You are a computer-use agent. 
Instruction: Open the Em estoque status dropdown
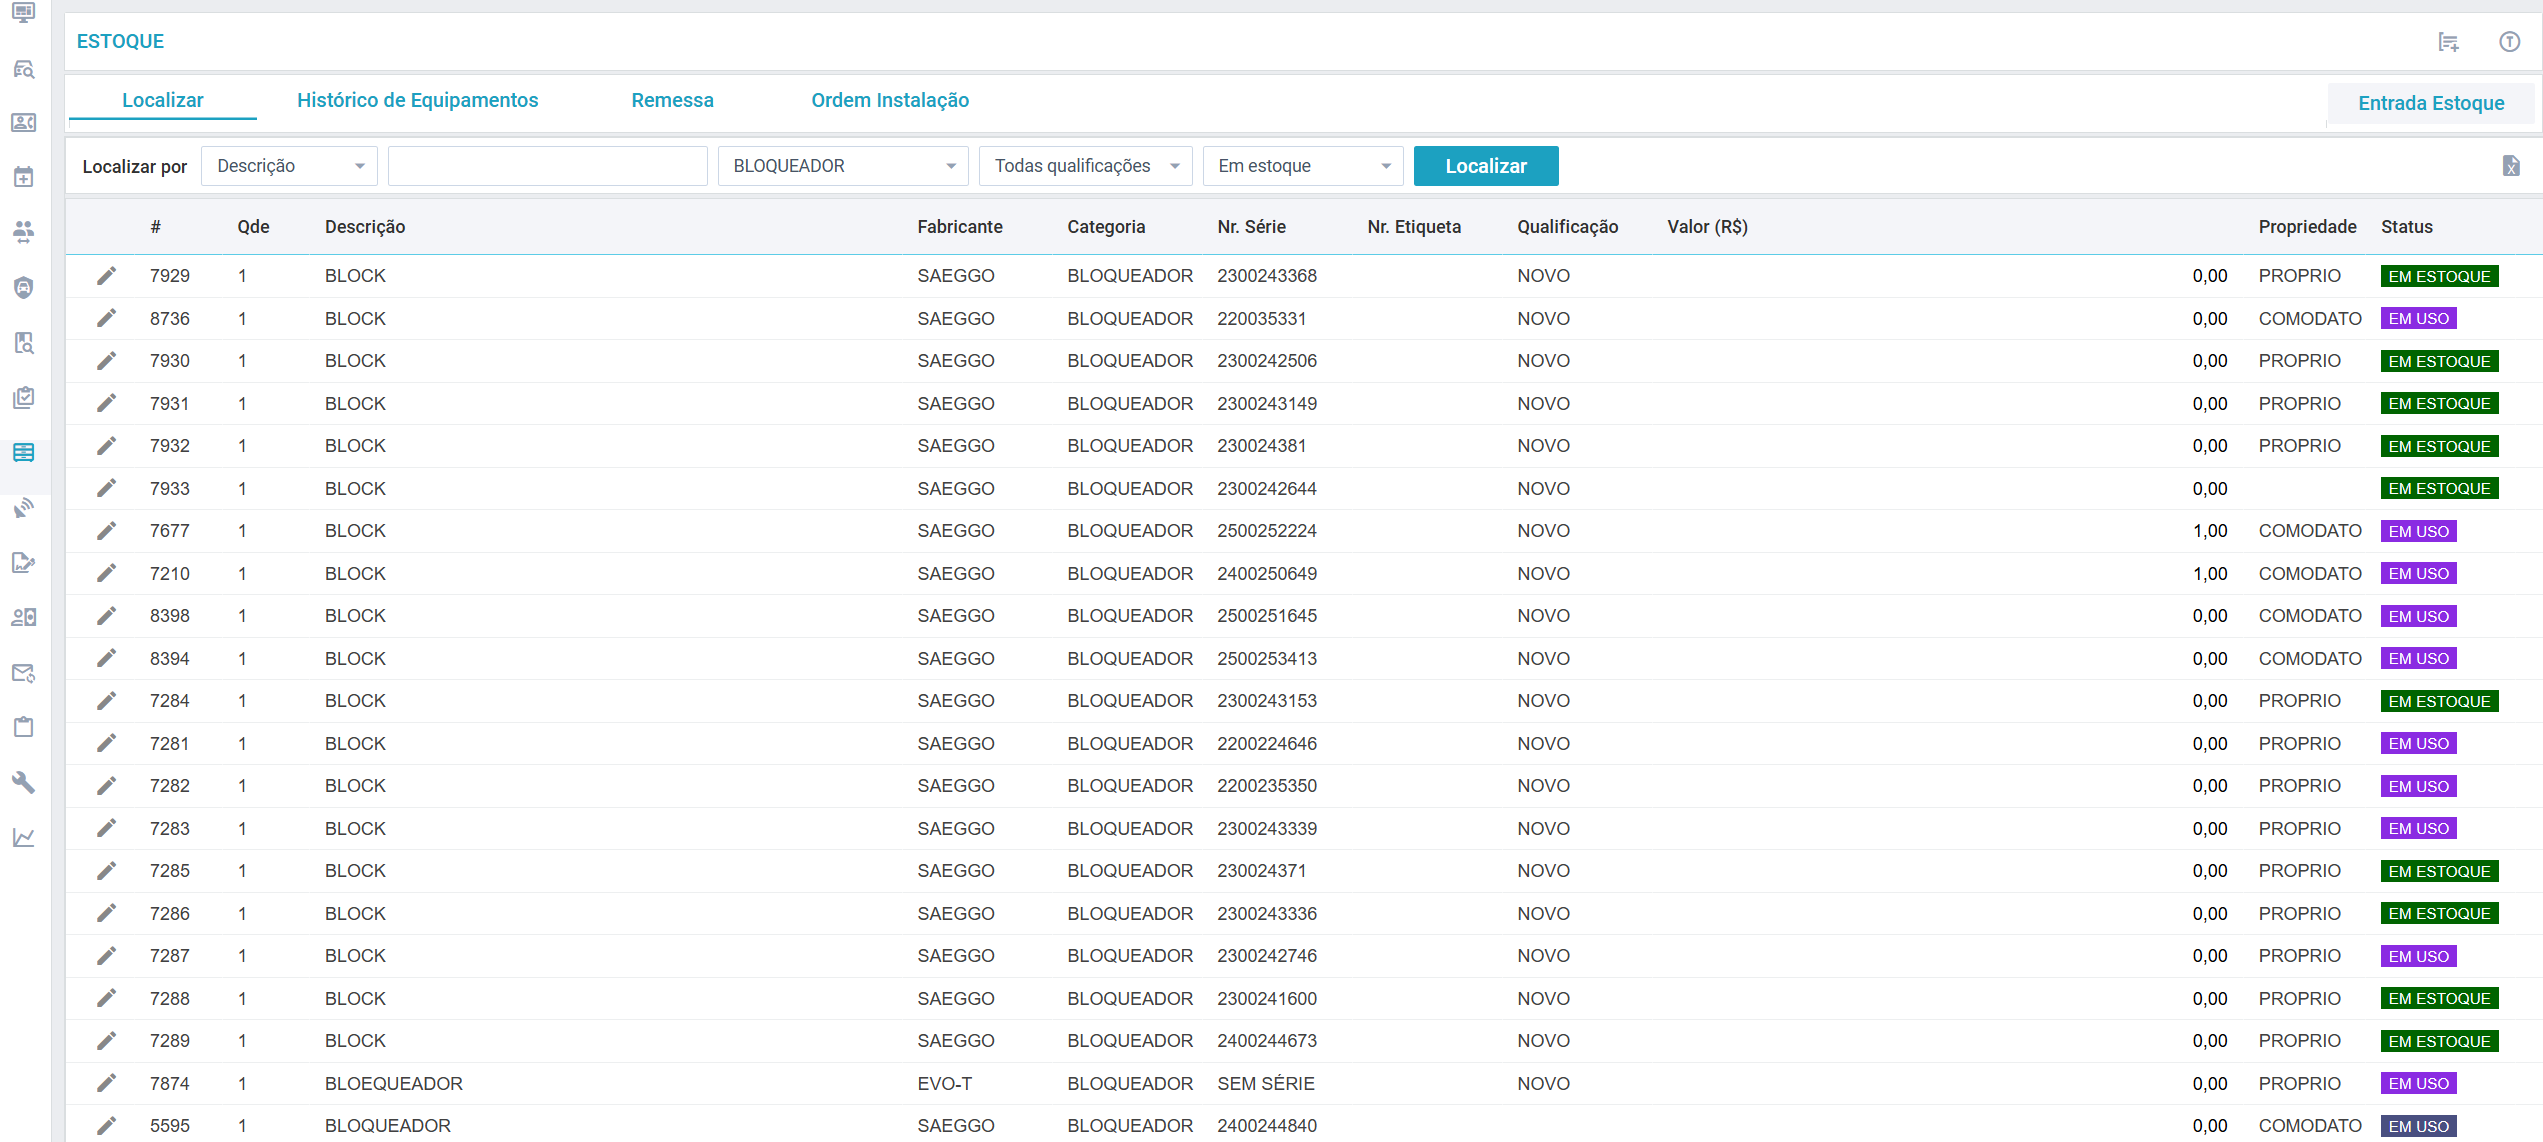(1302, 166)
